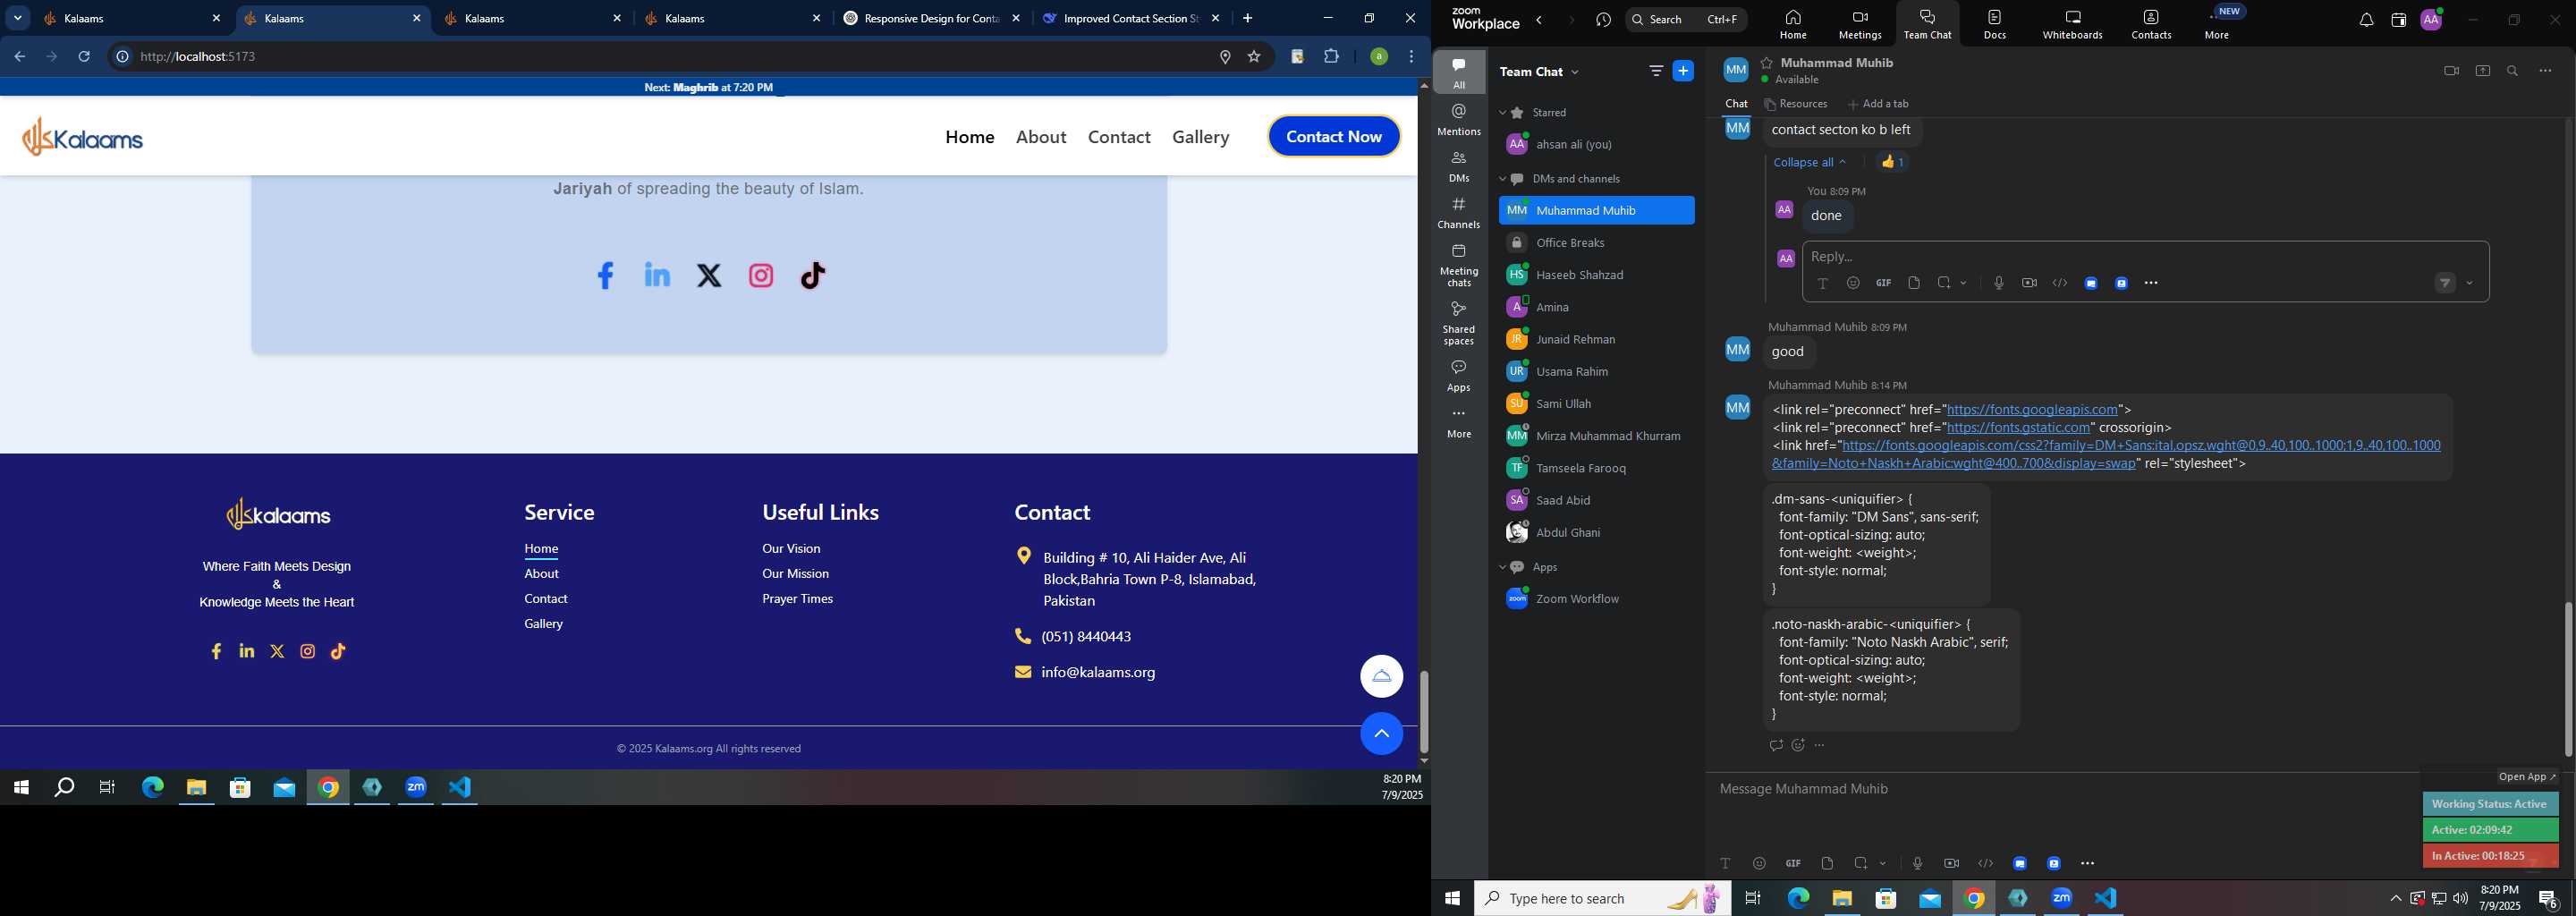The image size is (2576, 916).
Task: Open the Prayer Times footer link
Action: point(797,599)
